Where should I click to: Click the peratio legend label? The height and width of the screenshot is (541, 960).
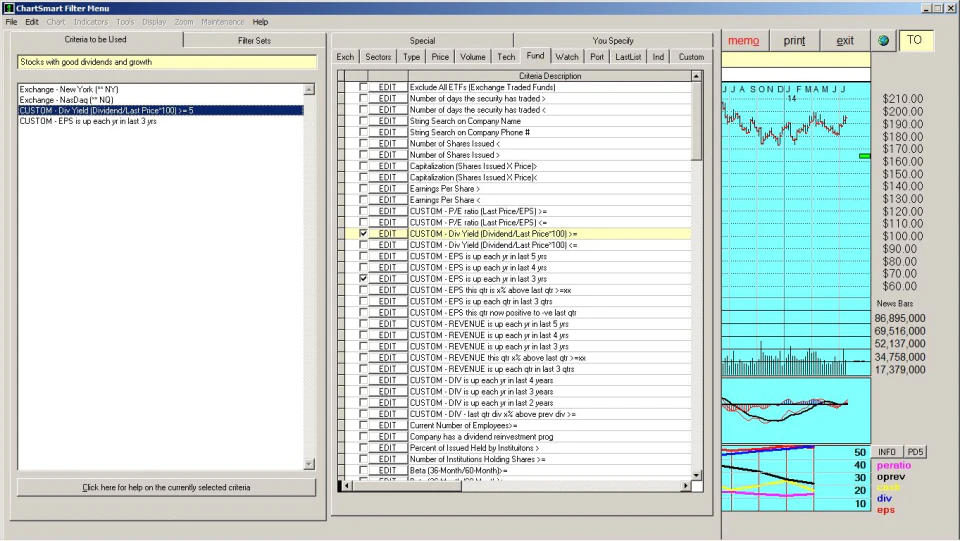893,465
